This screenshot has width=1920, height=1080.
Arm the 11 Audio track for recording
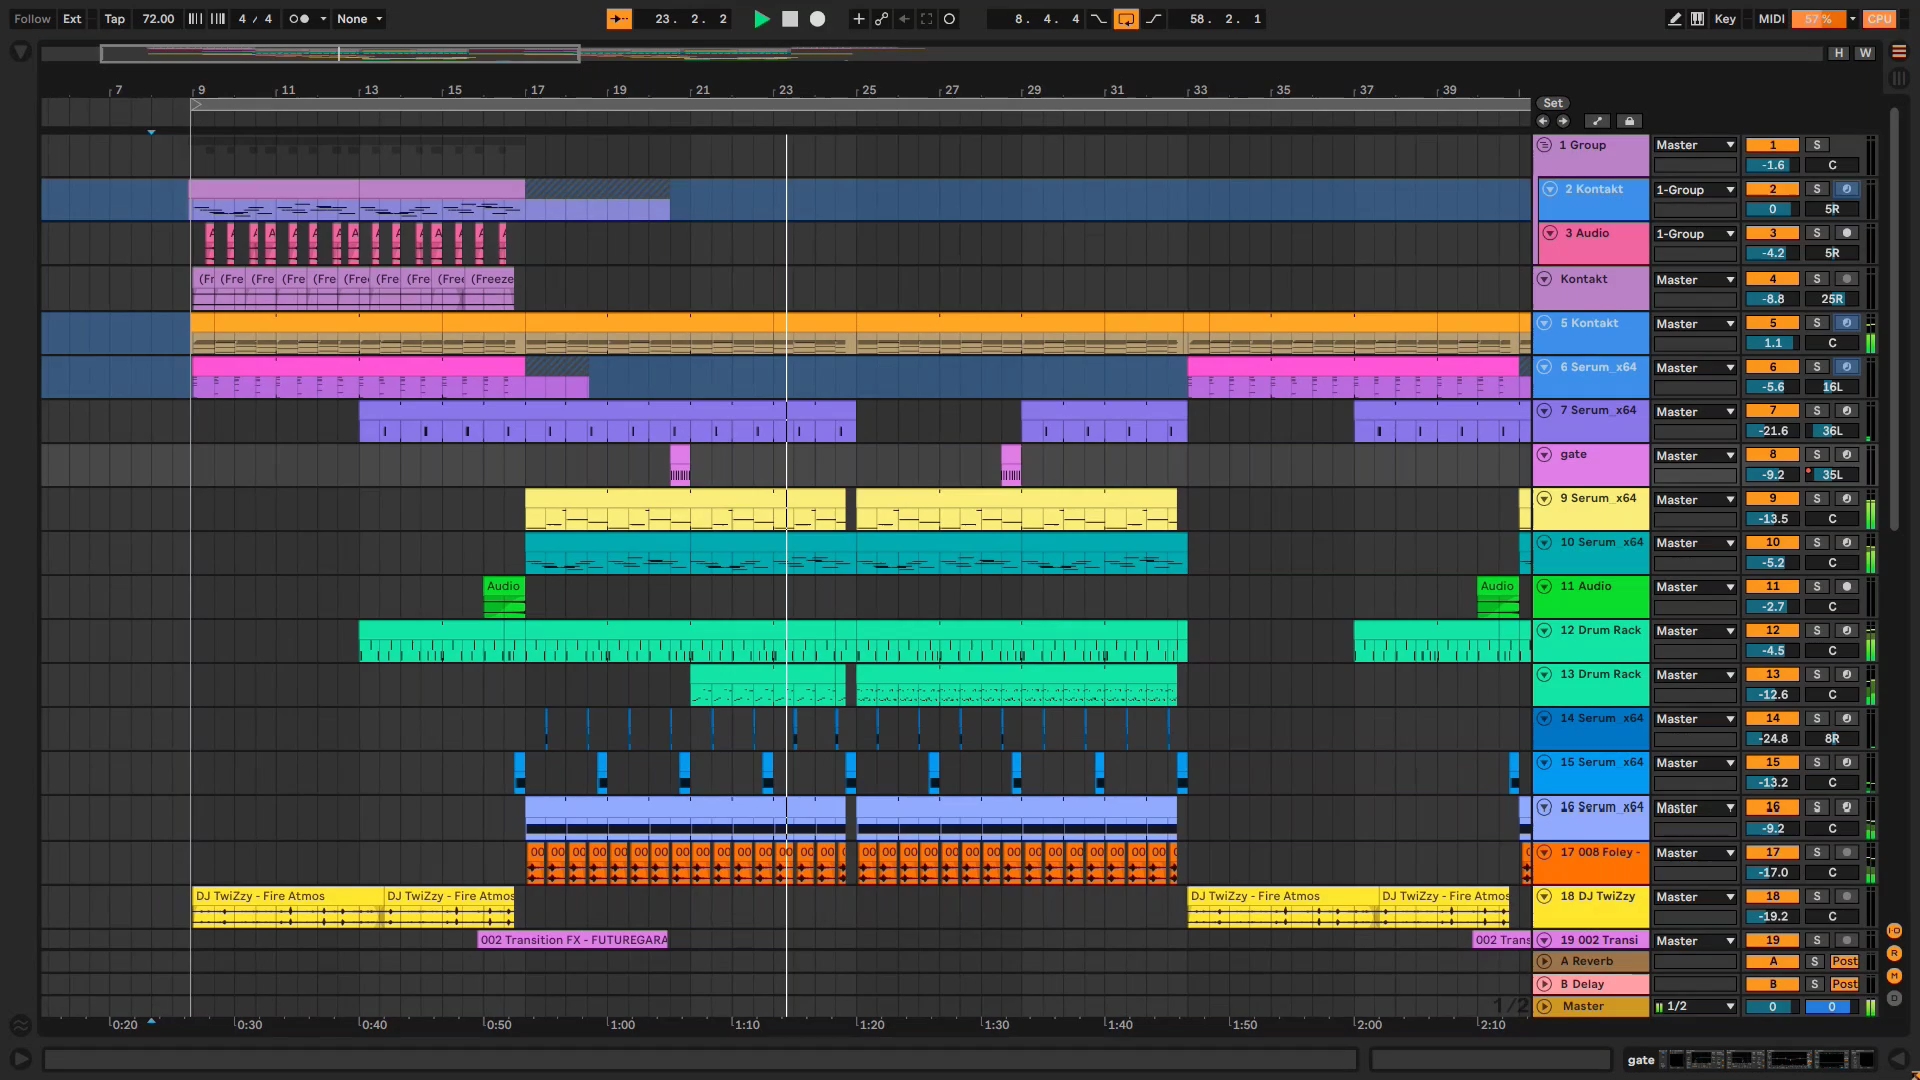click(x=1847, y=586)
